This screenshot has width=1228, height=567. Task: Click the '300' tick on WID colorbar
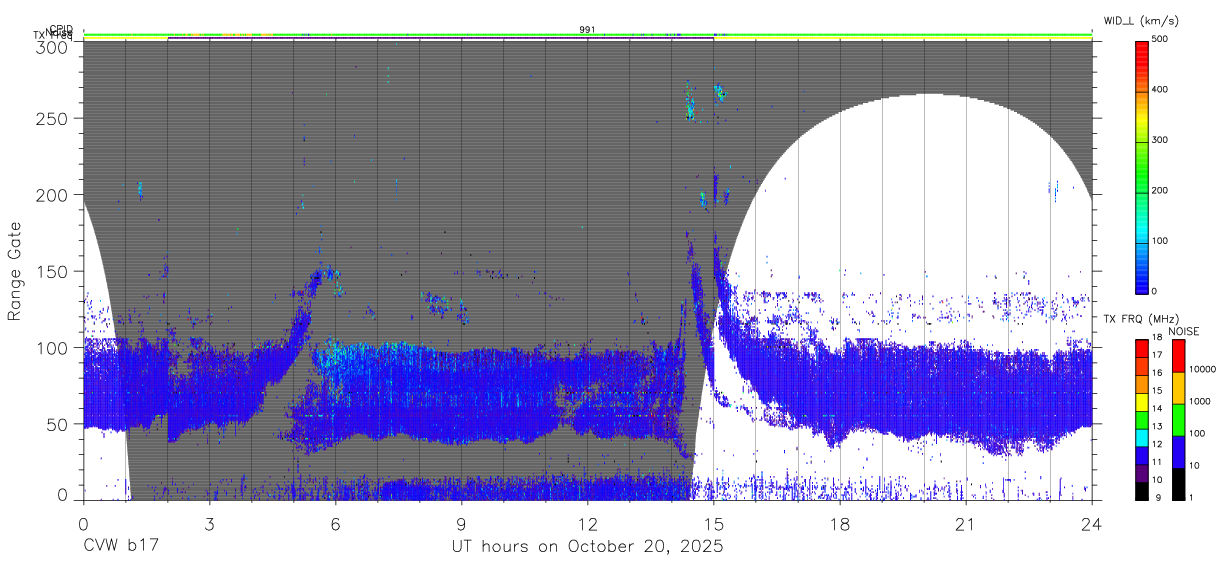click(1162, 140)
